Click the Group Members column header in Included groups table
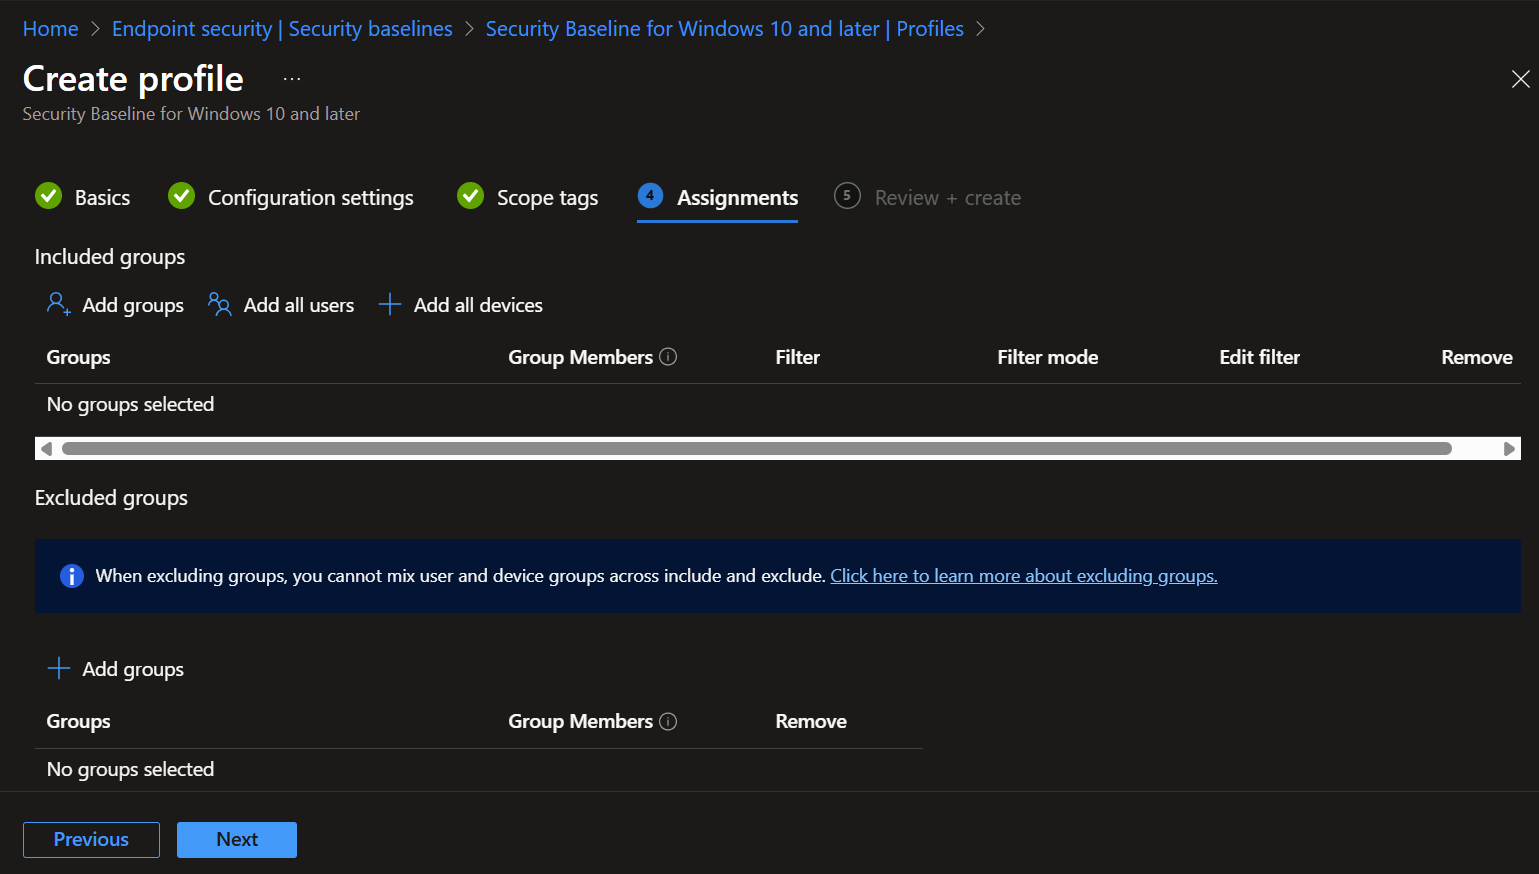The image size is (1539, 874). pyautogui.click(x=580, y=357)
